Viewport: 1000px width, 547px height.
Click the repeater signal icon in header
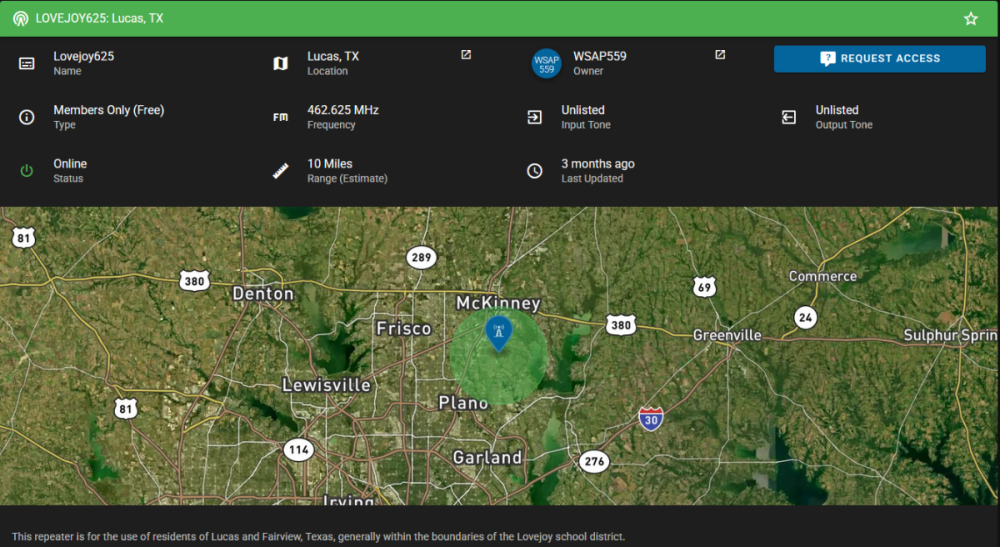click(20, 18)
